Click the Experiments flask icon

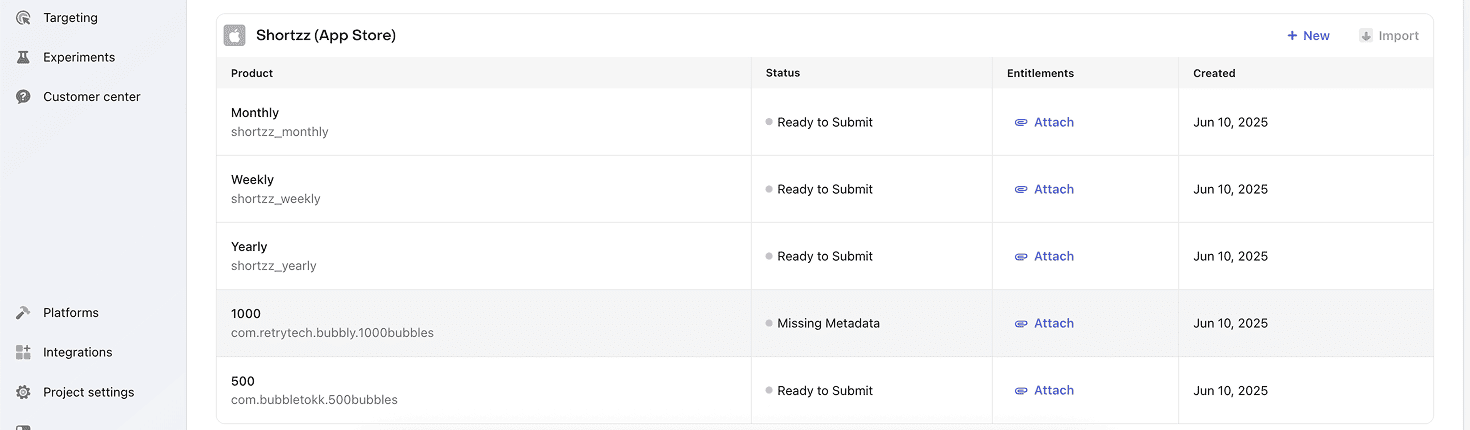point(23,58)
